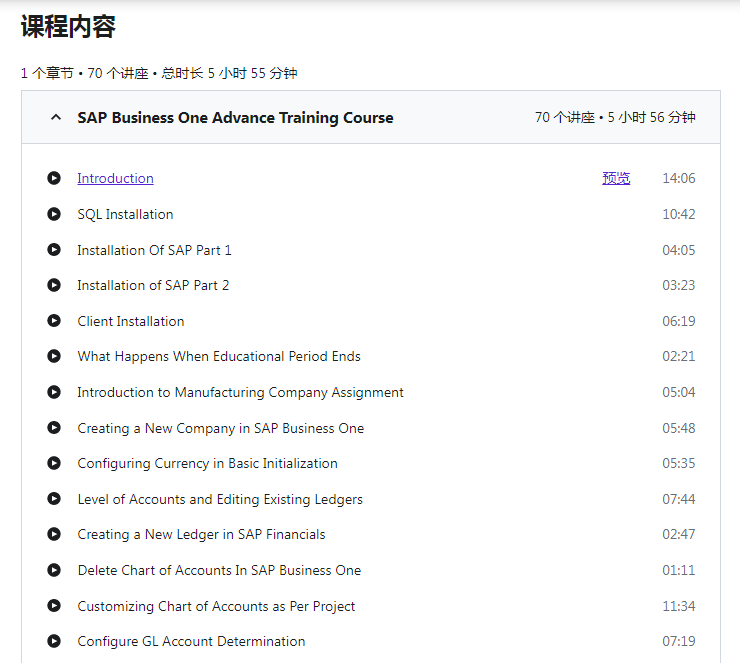Click the course summary line above the section
This screenshot has width=740, height=663.
click(x=159, y=73)
